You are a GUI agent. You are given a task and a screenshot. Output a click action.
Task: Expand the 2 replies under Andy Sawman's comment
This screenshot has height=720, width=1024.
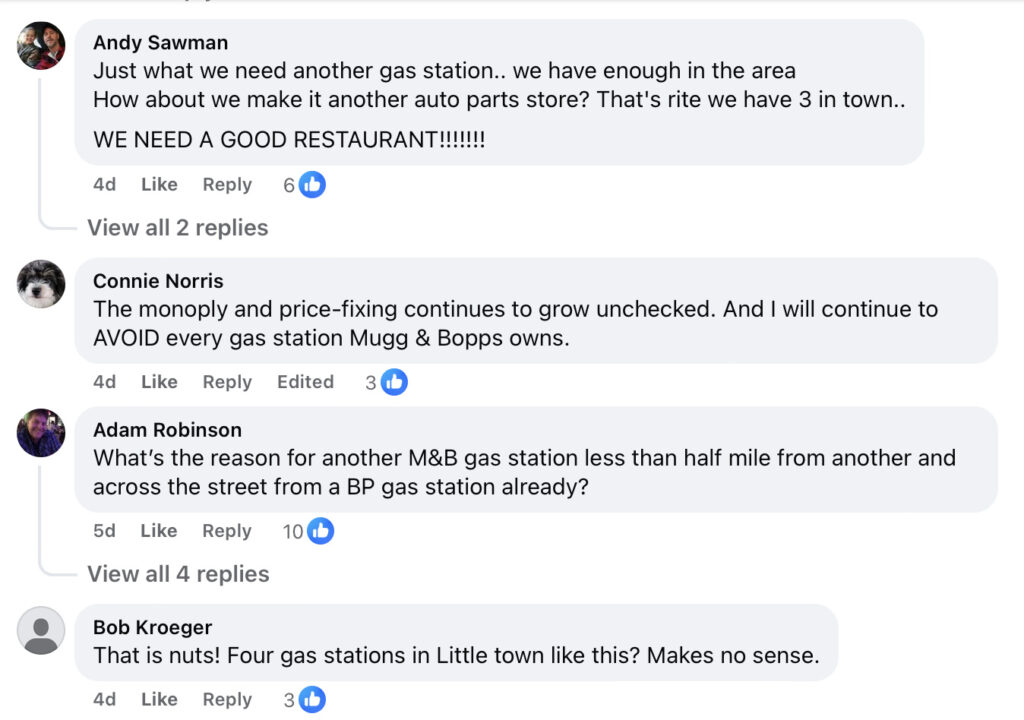point(177,227)
